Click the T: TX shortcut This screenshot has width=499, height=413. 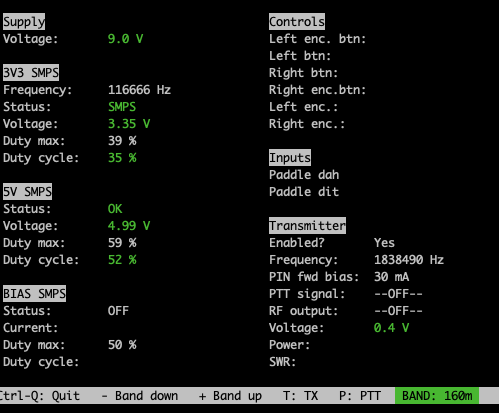tap(300, 396)
